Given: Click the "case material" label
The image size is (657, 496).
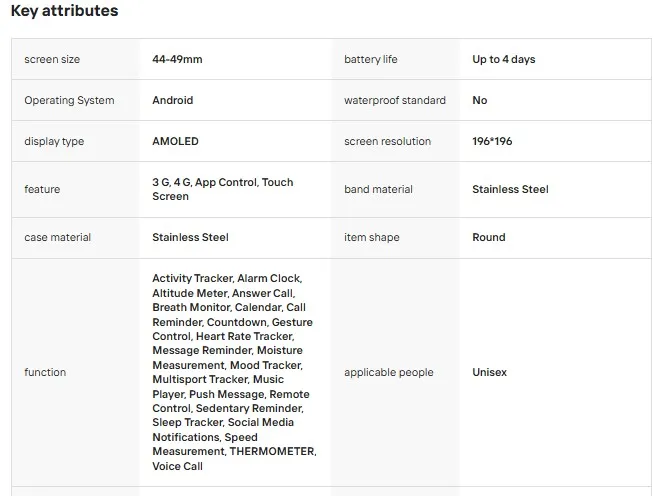Looking at the screenshot, I should tap(57, 238).
